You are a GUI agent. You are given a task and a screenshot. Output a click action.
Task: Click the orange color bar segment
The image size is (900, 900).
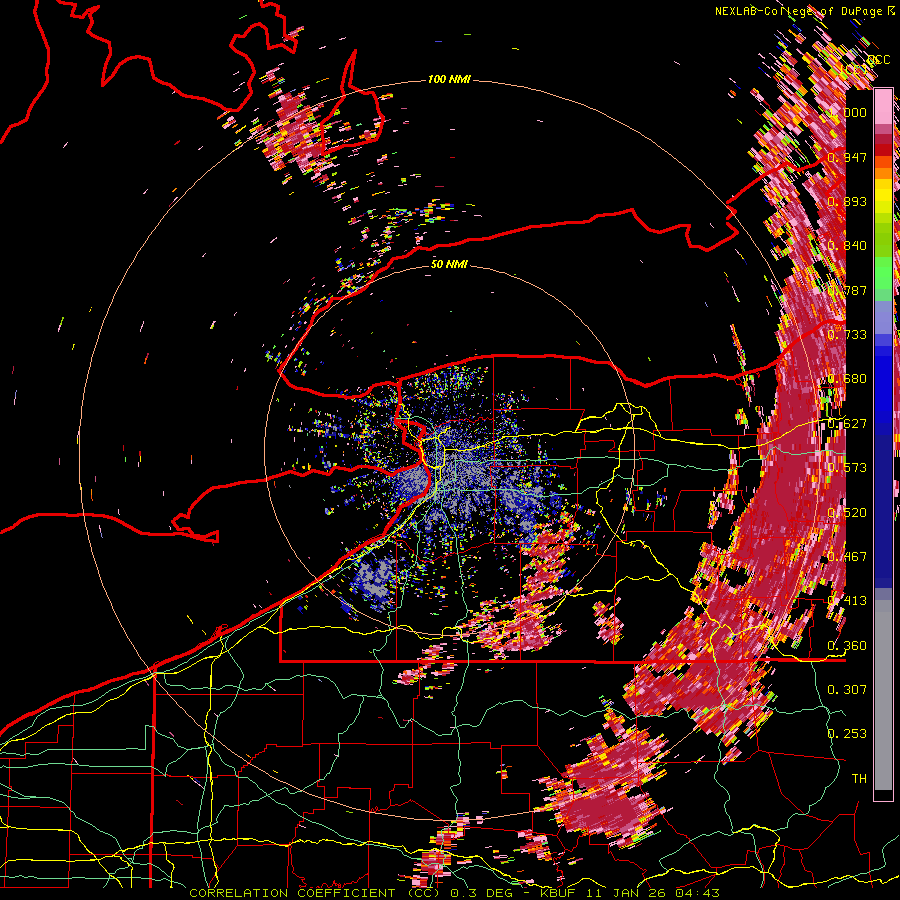[x=883, y=172]
